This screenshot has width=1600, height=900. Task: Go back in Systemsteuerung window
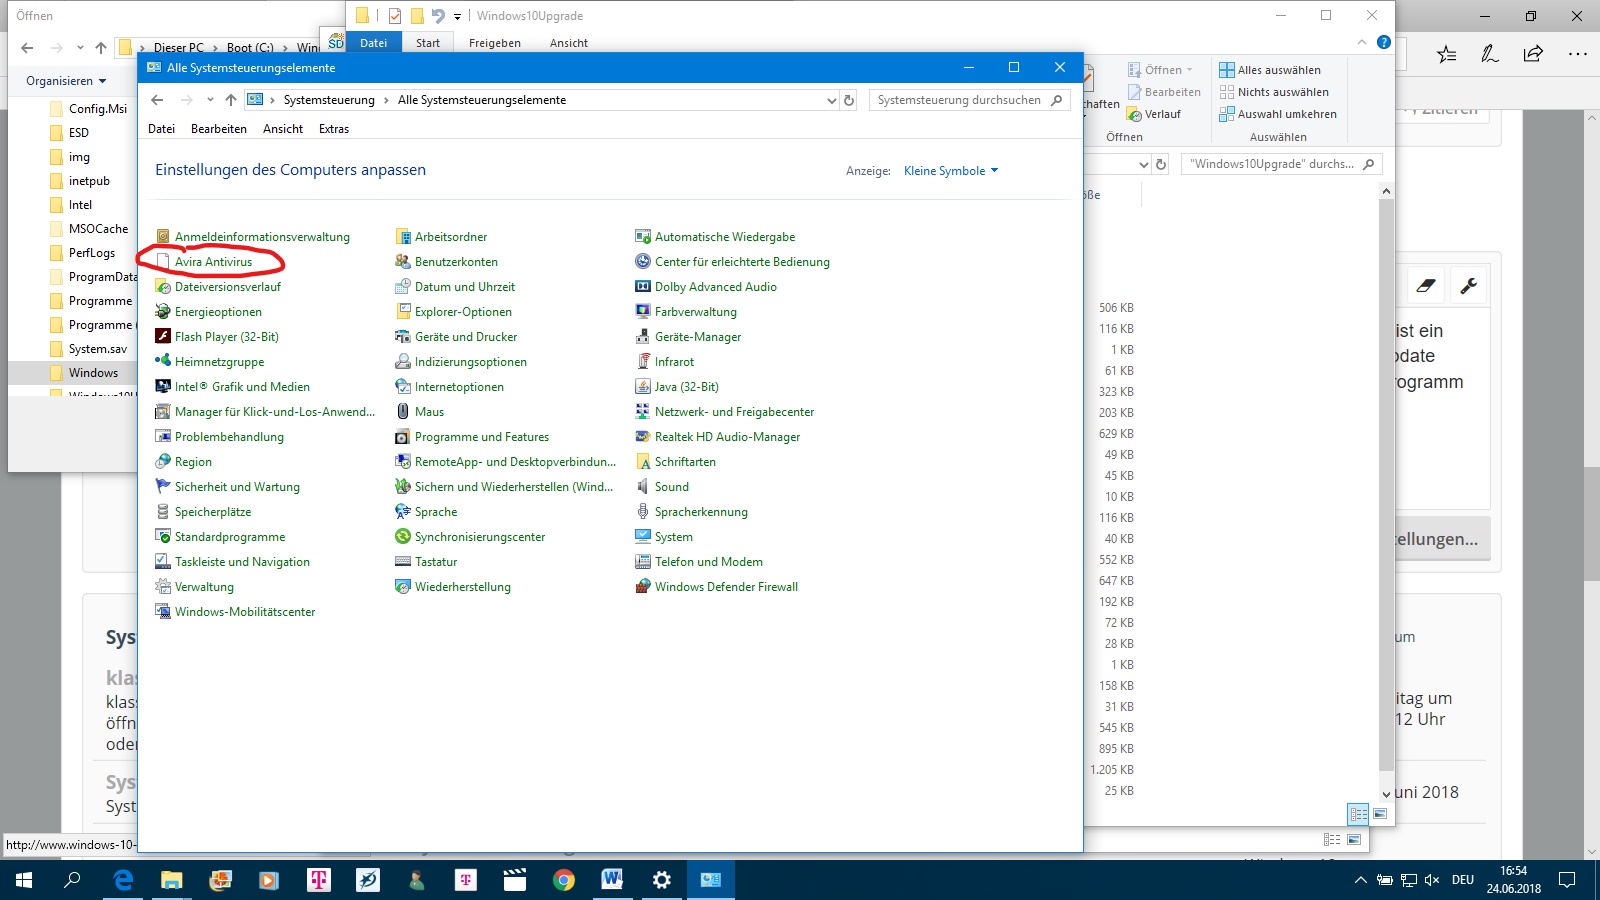tap(157, 100)
